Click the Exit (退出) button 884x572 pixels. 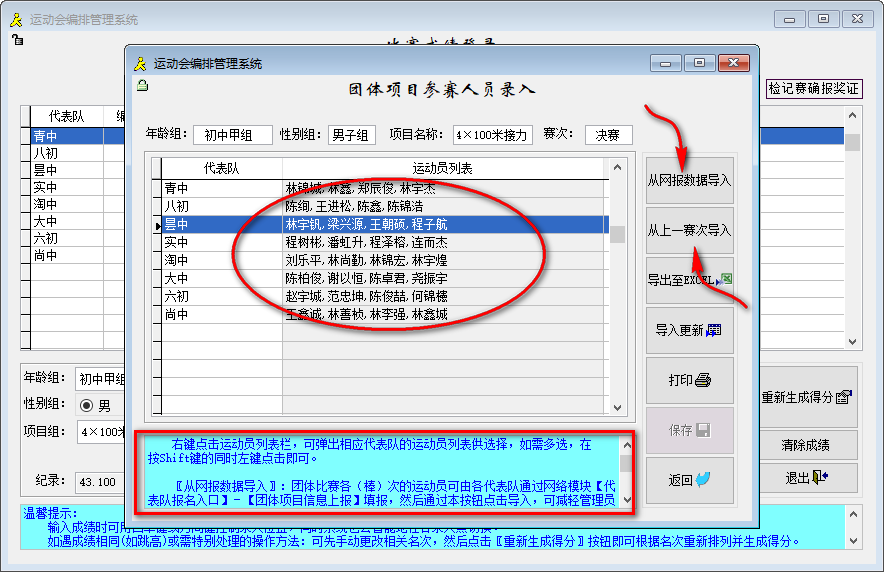coord(805,478)
